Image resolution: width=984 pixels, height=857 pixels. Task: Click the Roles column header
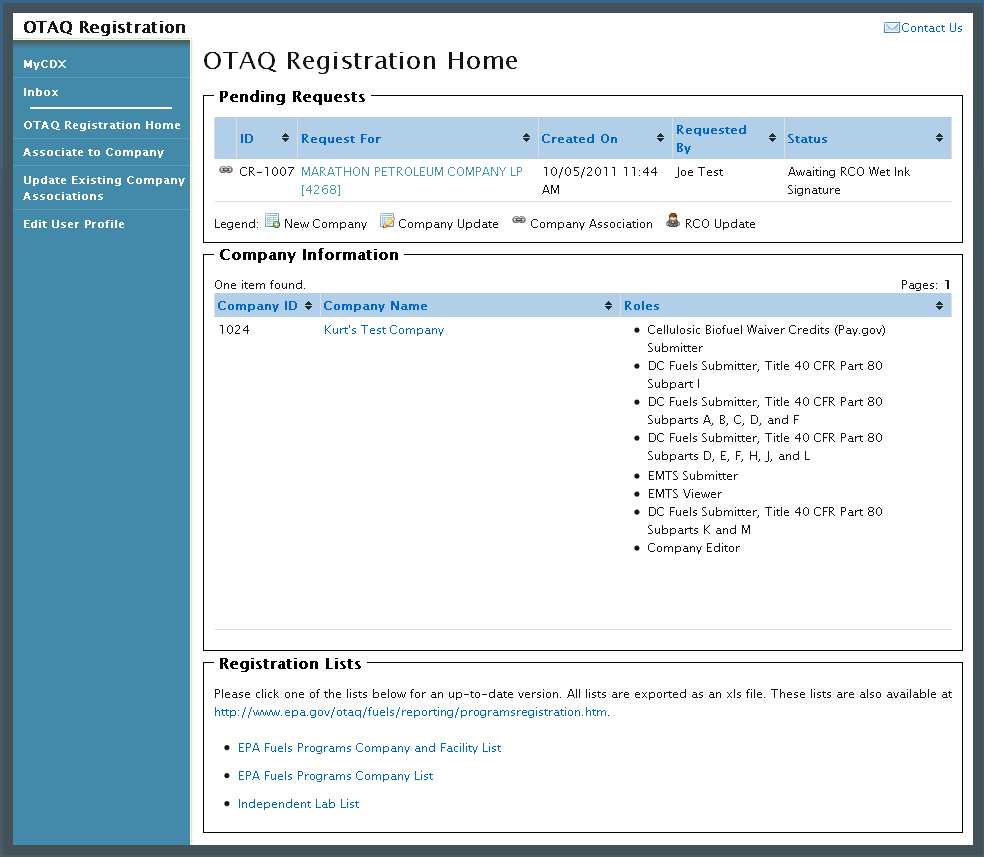point(641,306)
